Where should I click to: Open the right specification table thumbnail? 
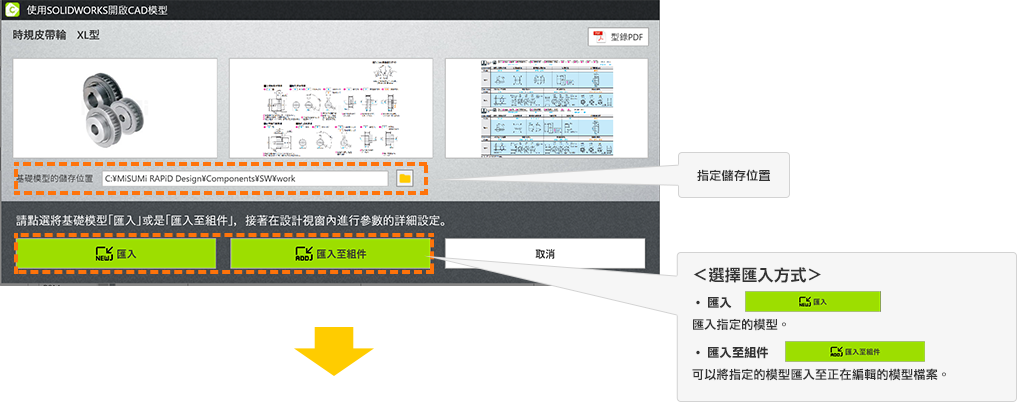546,108
